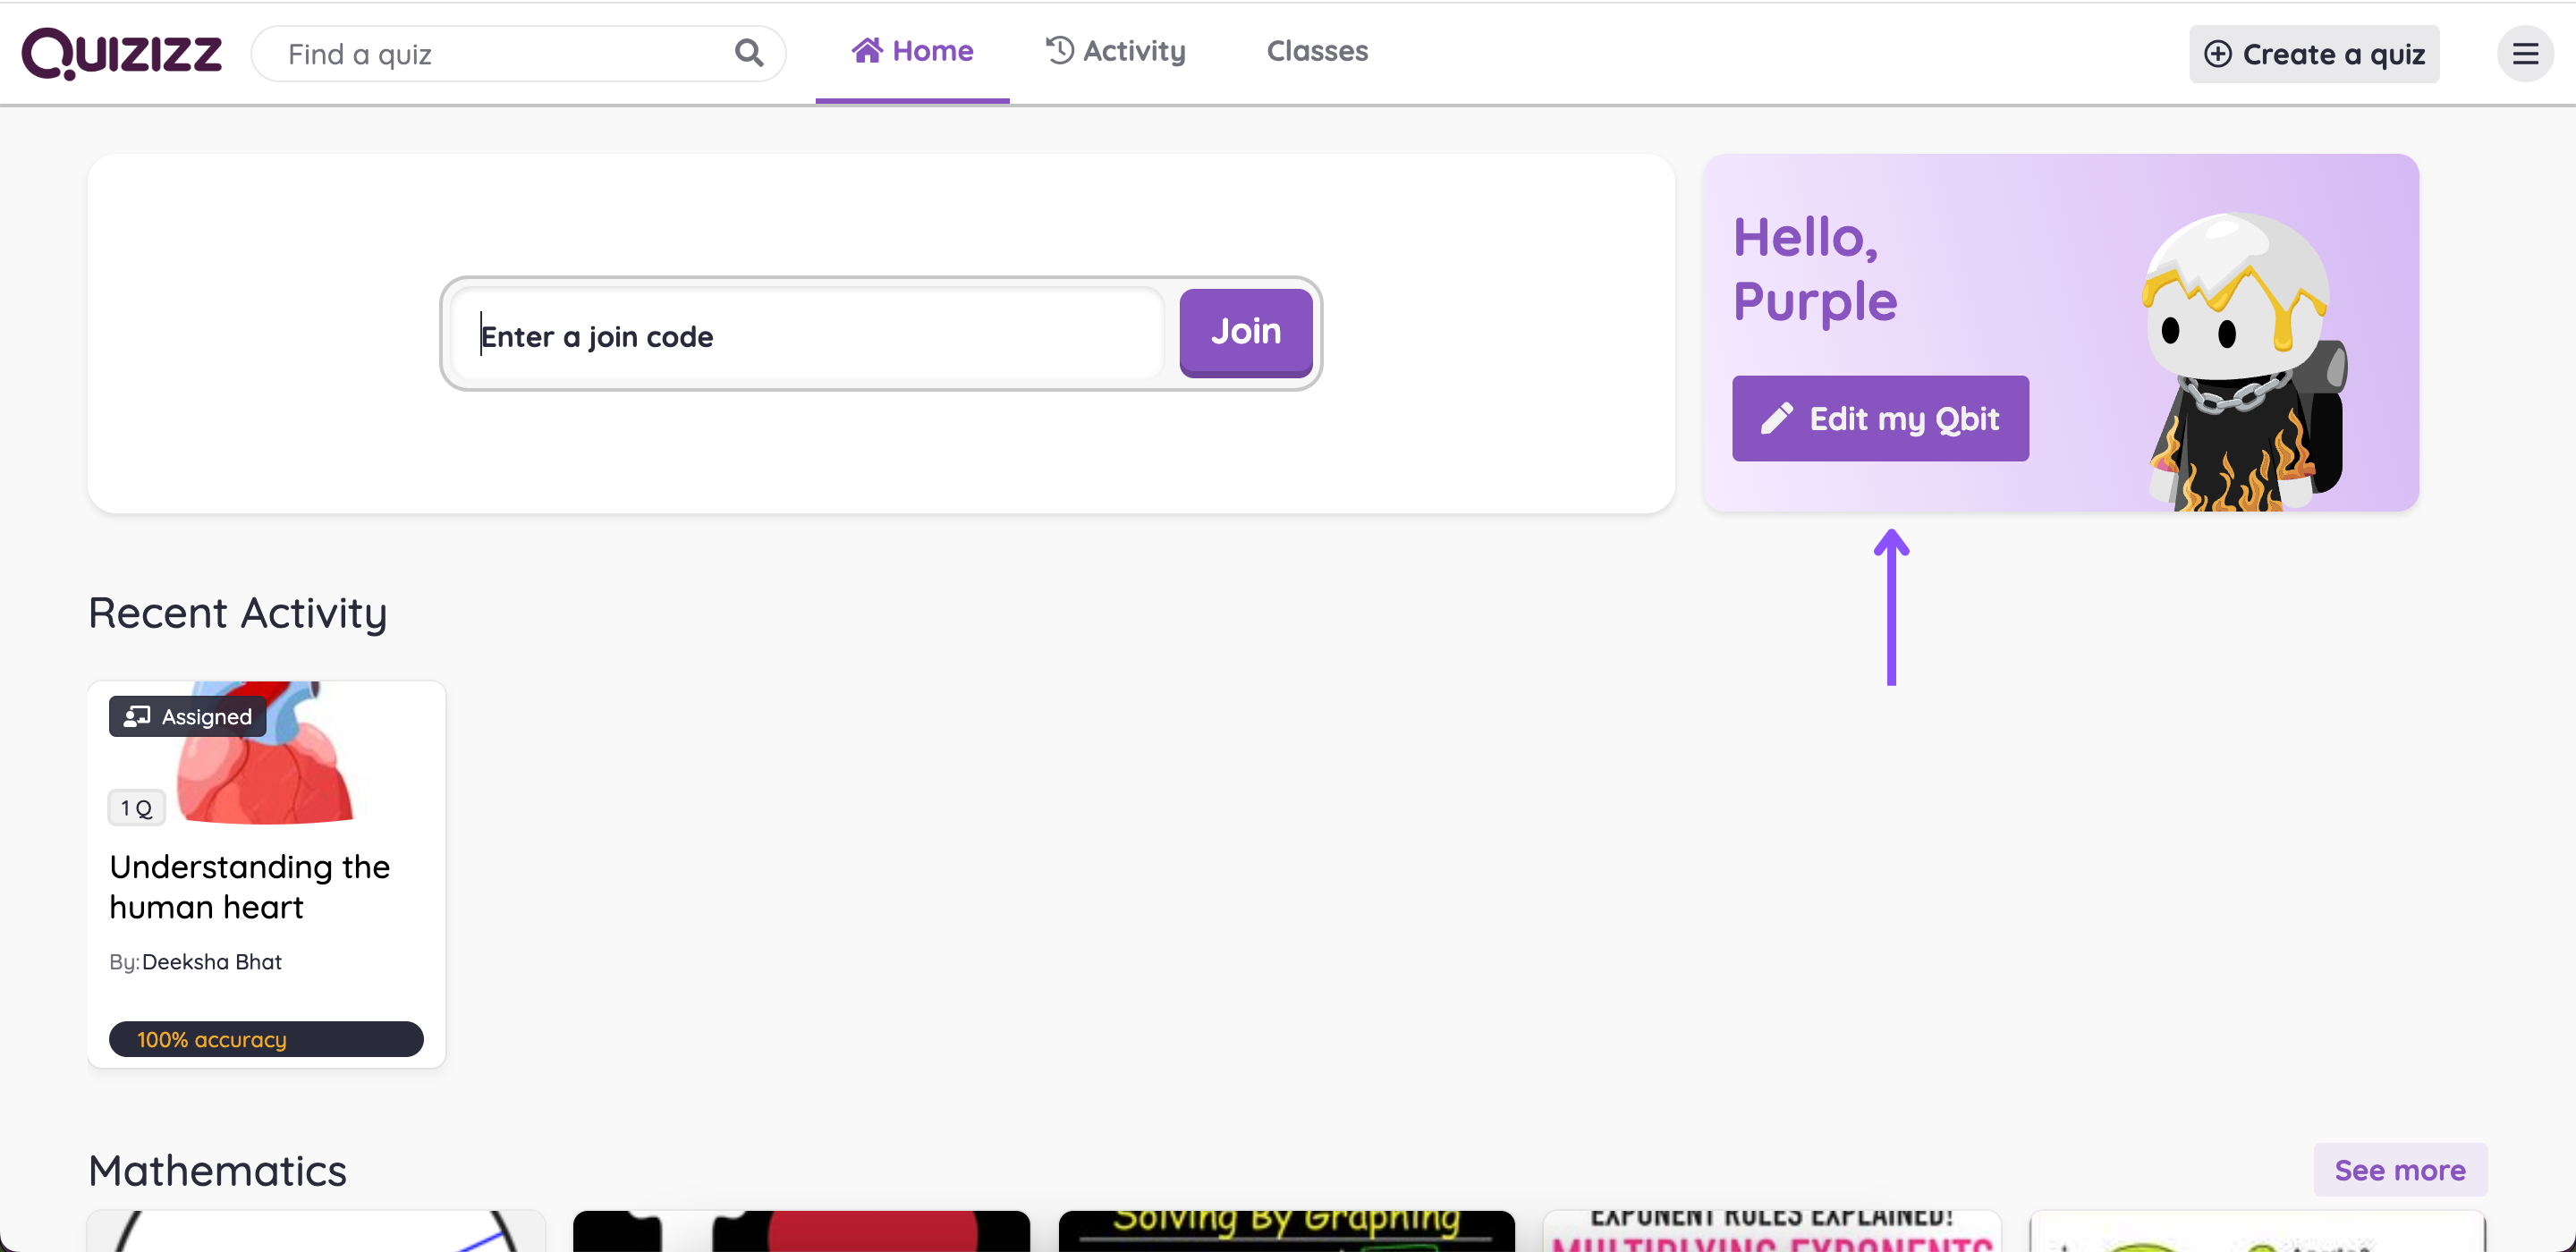Click the 100% accuracy bar
Screen dimensions: 2576x1252
pyautogui.click(x=266, y=1038)
